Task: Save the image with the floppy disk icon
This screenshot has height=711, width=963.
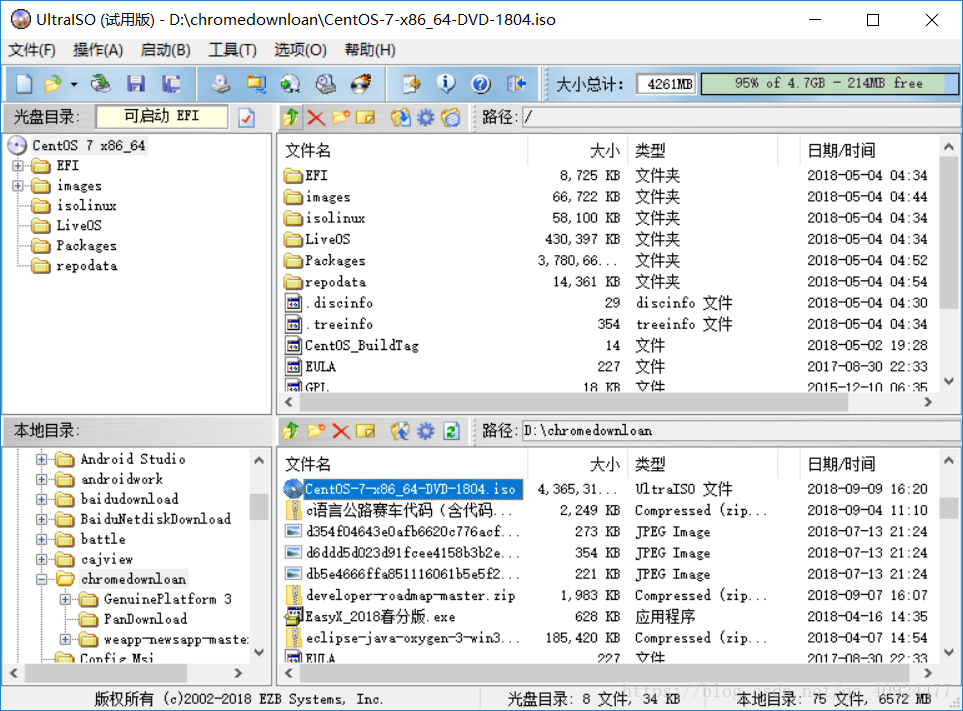Action: tap(136, 84)
